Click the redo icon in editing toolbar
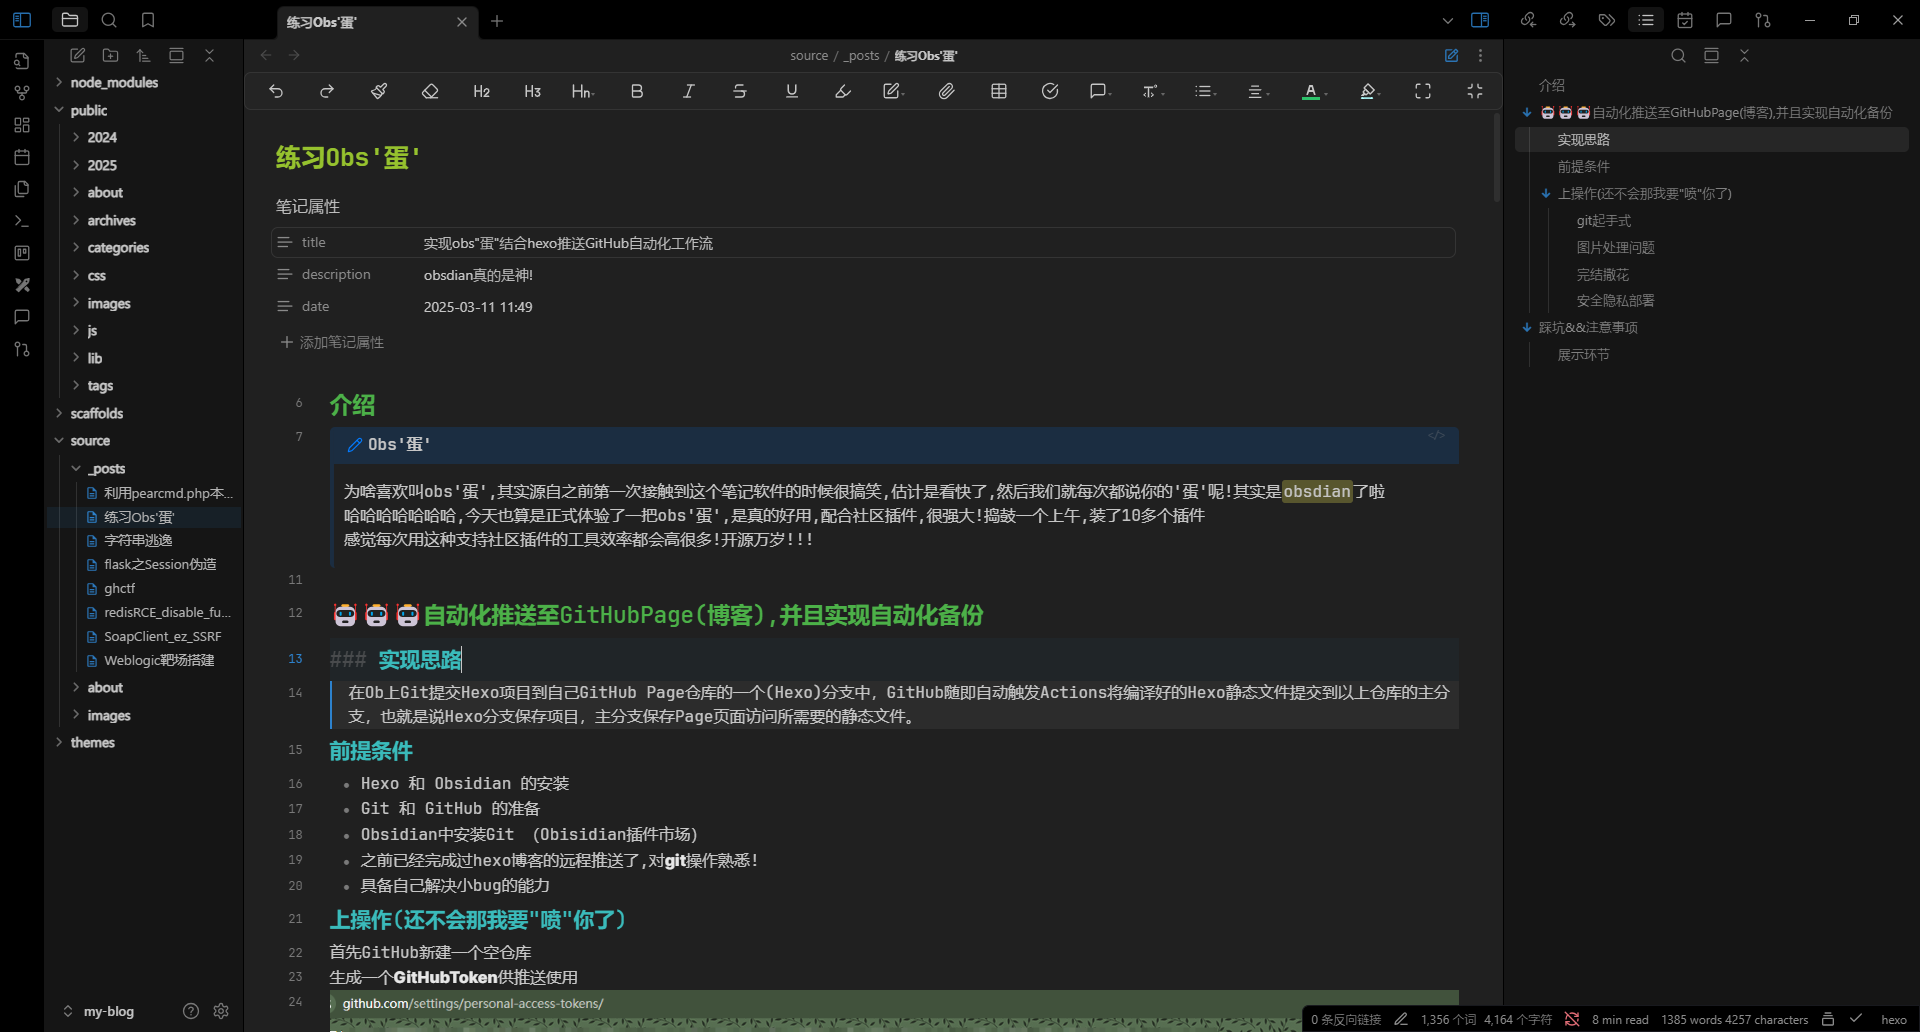This screenshot has width=1920, height=1032. [327, 91]
